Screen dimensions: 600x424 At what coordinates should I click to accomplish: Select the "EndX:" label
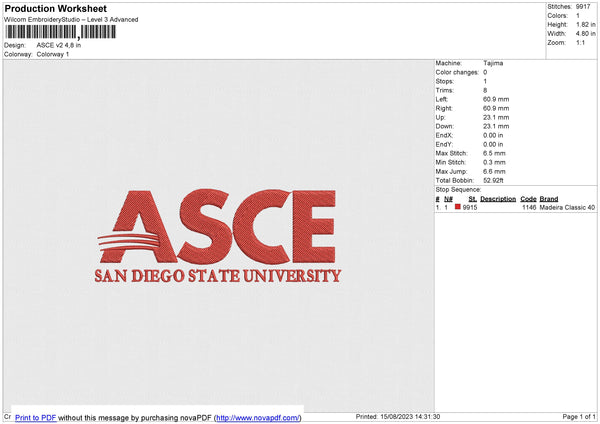(444, 135)
